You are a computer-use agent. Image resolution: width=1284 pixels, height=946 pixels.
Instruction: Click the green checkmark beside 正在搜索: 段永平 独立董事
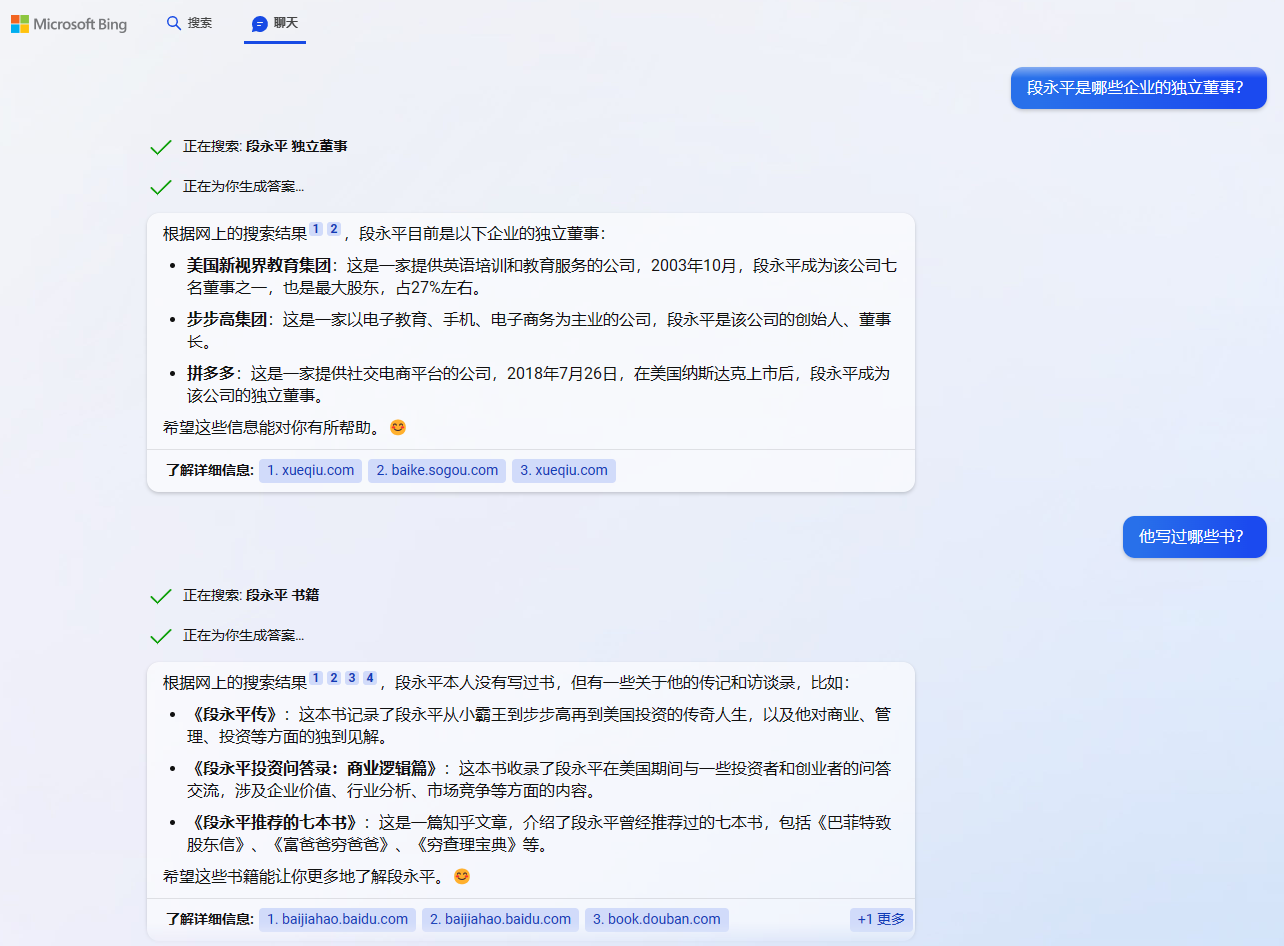[160, 146]
